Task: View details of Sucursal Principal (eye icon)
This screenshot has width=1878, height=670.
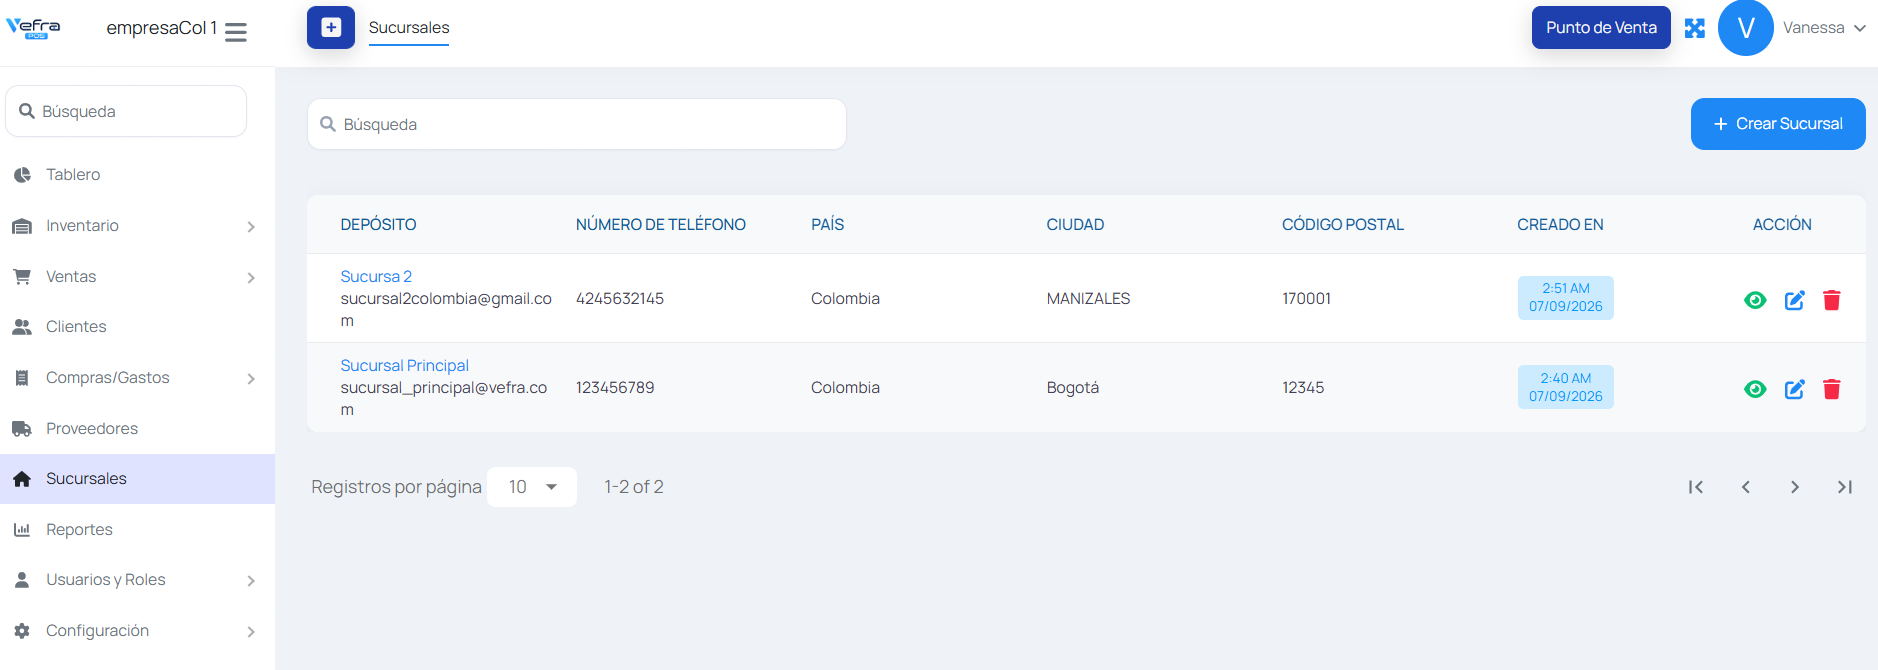Action: (x=1755, y=389)
